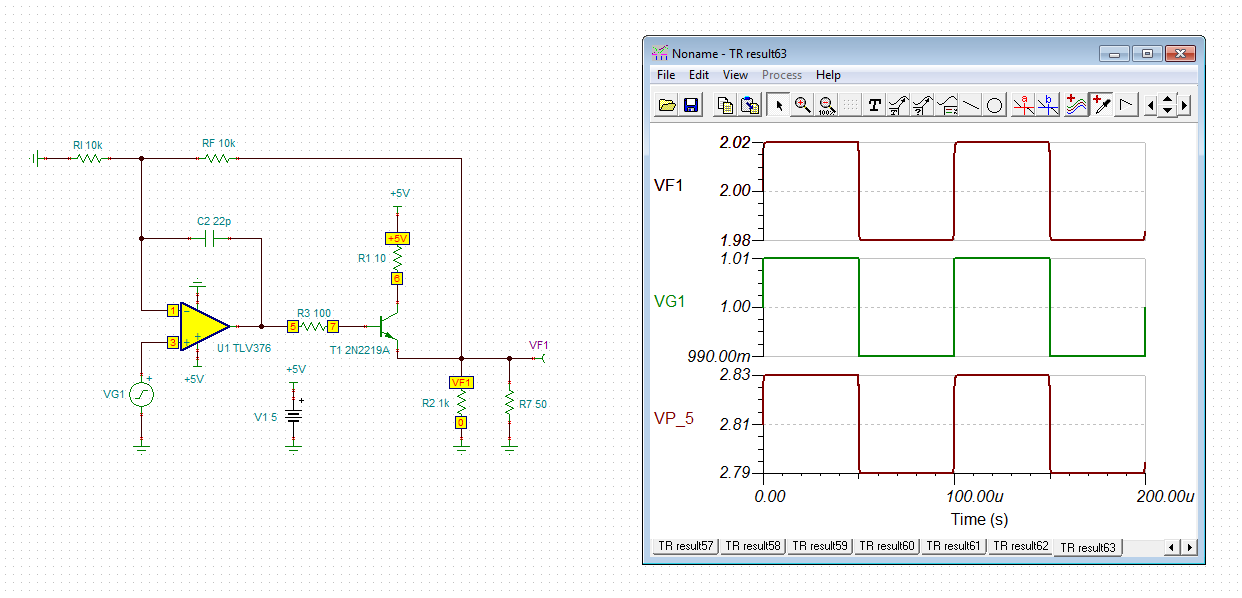This screenshot has height=598, width=1242.
Task: Switch to the TR result61 tab
Action: point(954,546)
